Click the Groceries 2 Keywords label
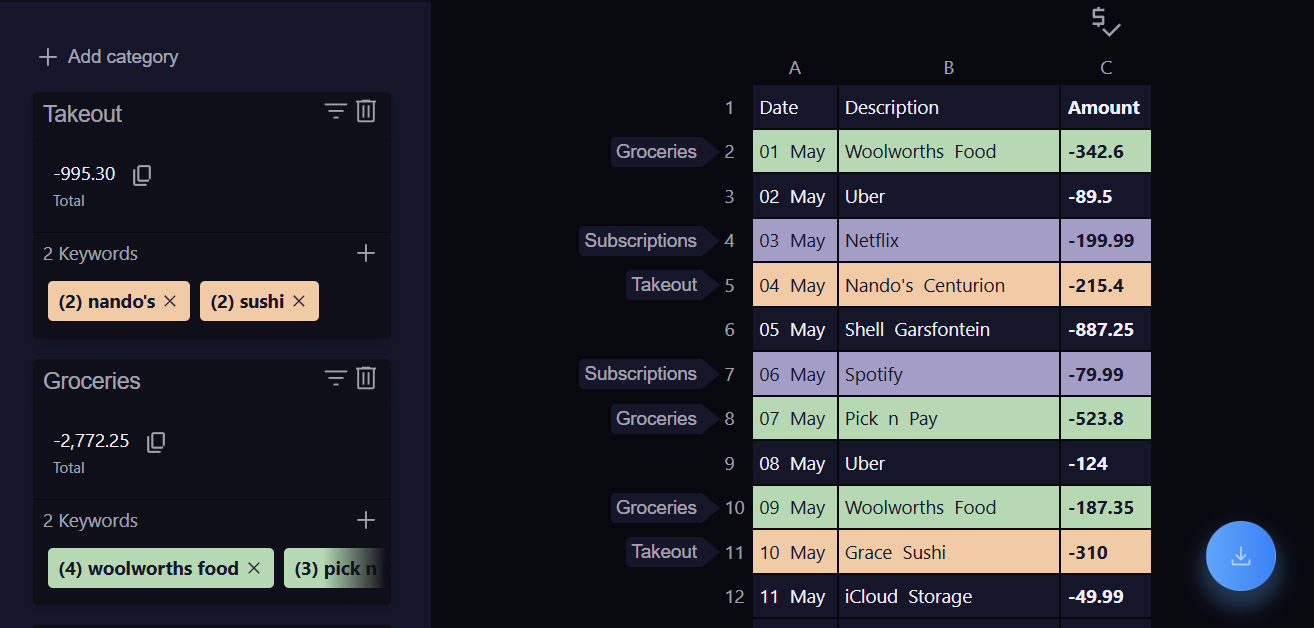The width and height of the screenshot is (1314, 628). pyautogui.click(x=91, y=521)
